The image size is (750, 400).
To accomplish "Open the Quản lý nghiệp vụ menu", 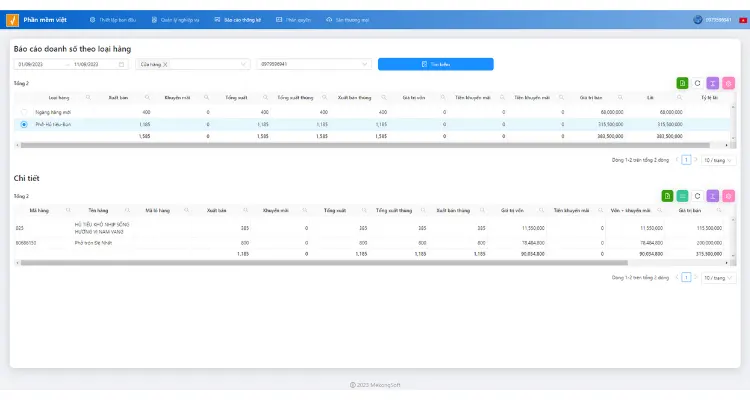I will [175, 20].
